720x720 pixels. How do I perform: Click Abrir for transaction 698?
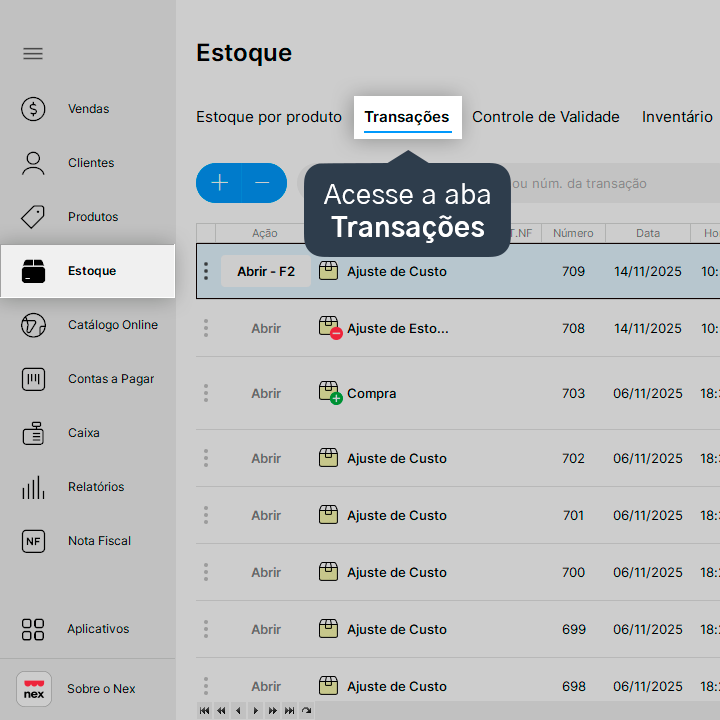coord(266,686)
